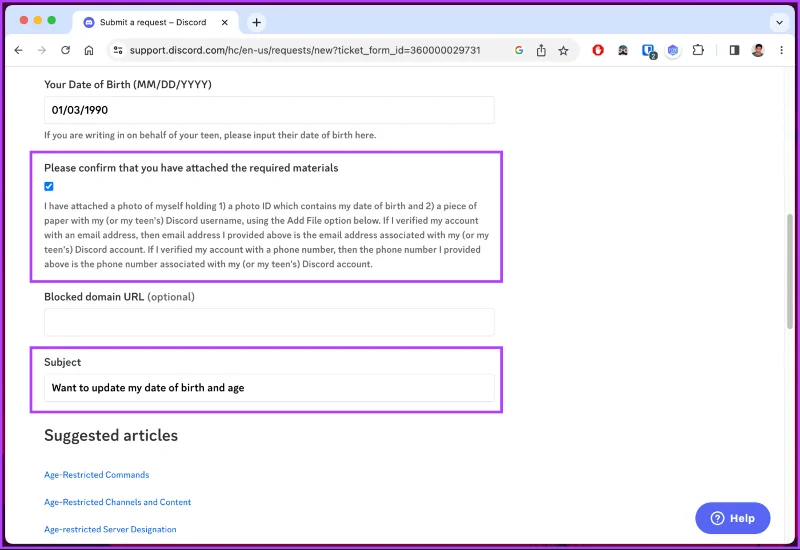Image resolution: width=800 pixels, height=550 pixels.
Task: Open Chrome three-dot menu
Action: (x=781, y=50)
